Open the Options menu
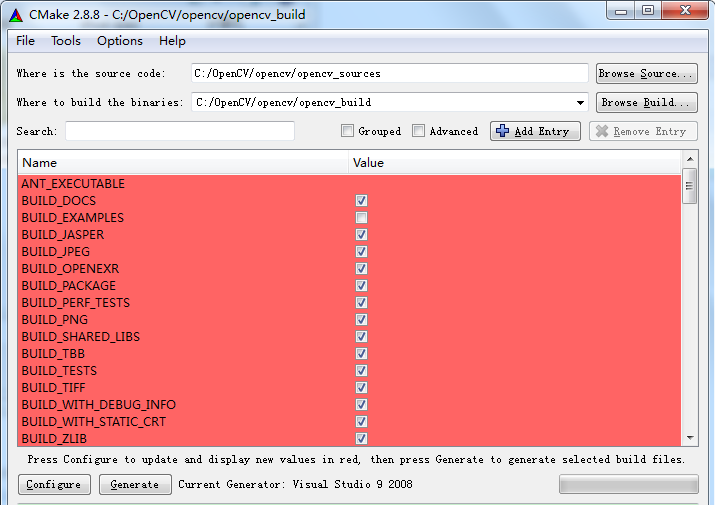Screen dimensions: 715x505 (x=119, y=41)
